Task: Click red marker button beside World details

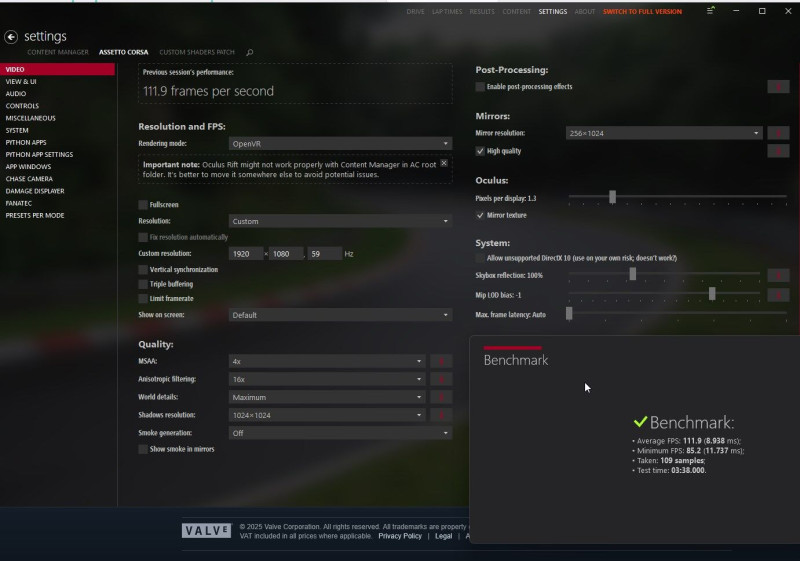Action: pyautogui.click(x=441, y=397)
